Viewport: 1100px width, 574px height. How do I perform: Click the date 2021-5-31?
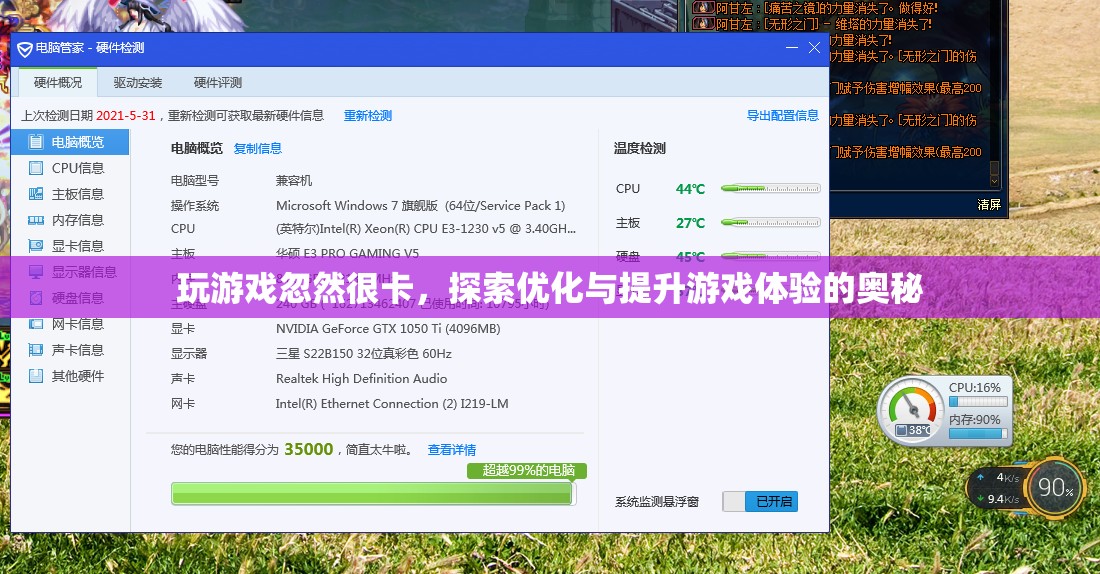(126, 116)
